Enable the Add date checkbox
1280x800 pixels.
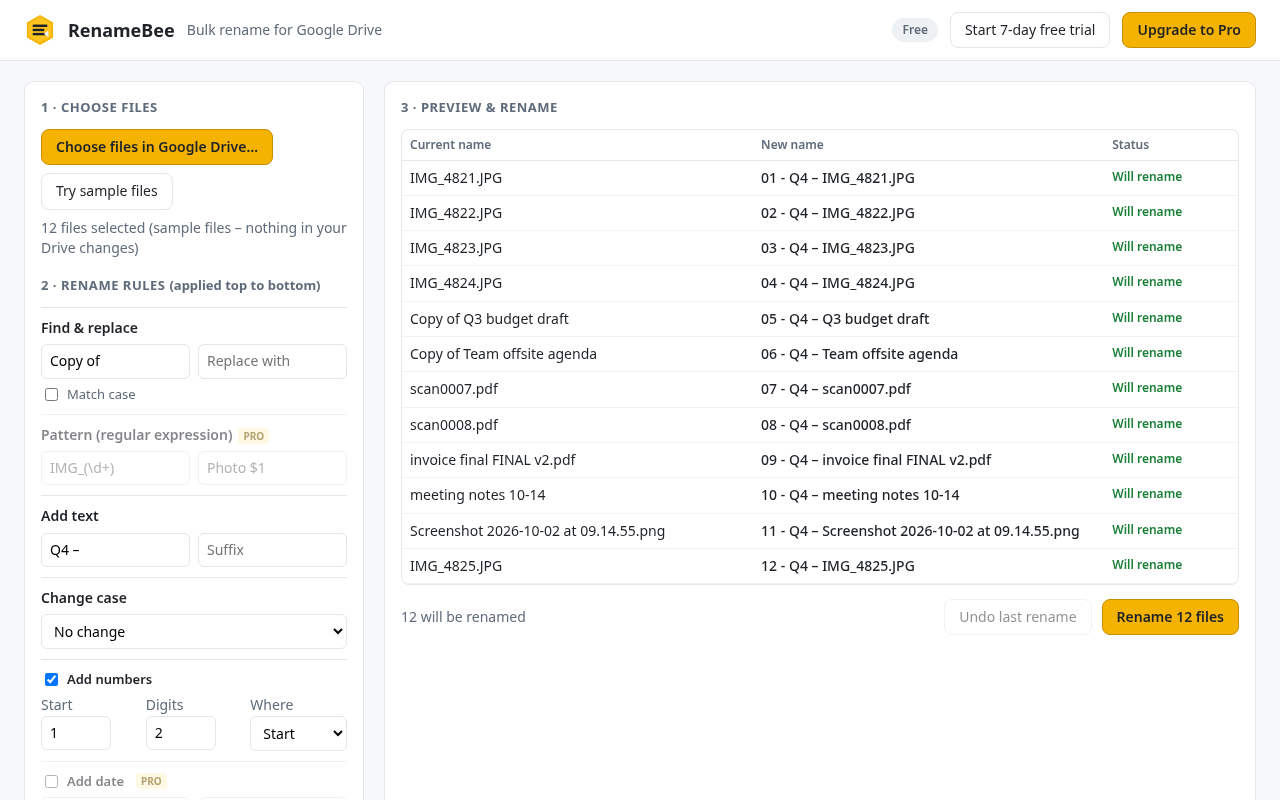coord(51,782)
